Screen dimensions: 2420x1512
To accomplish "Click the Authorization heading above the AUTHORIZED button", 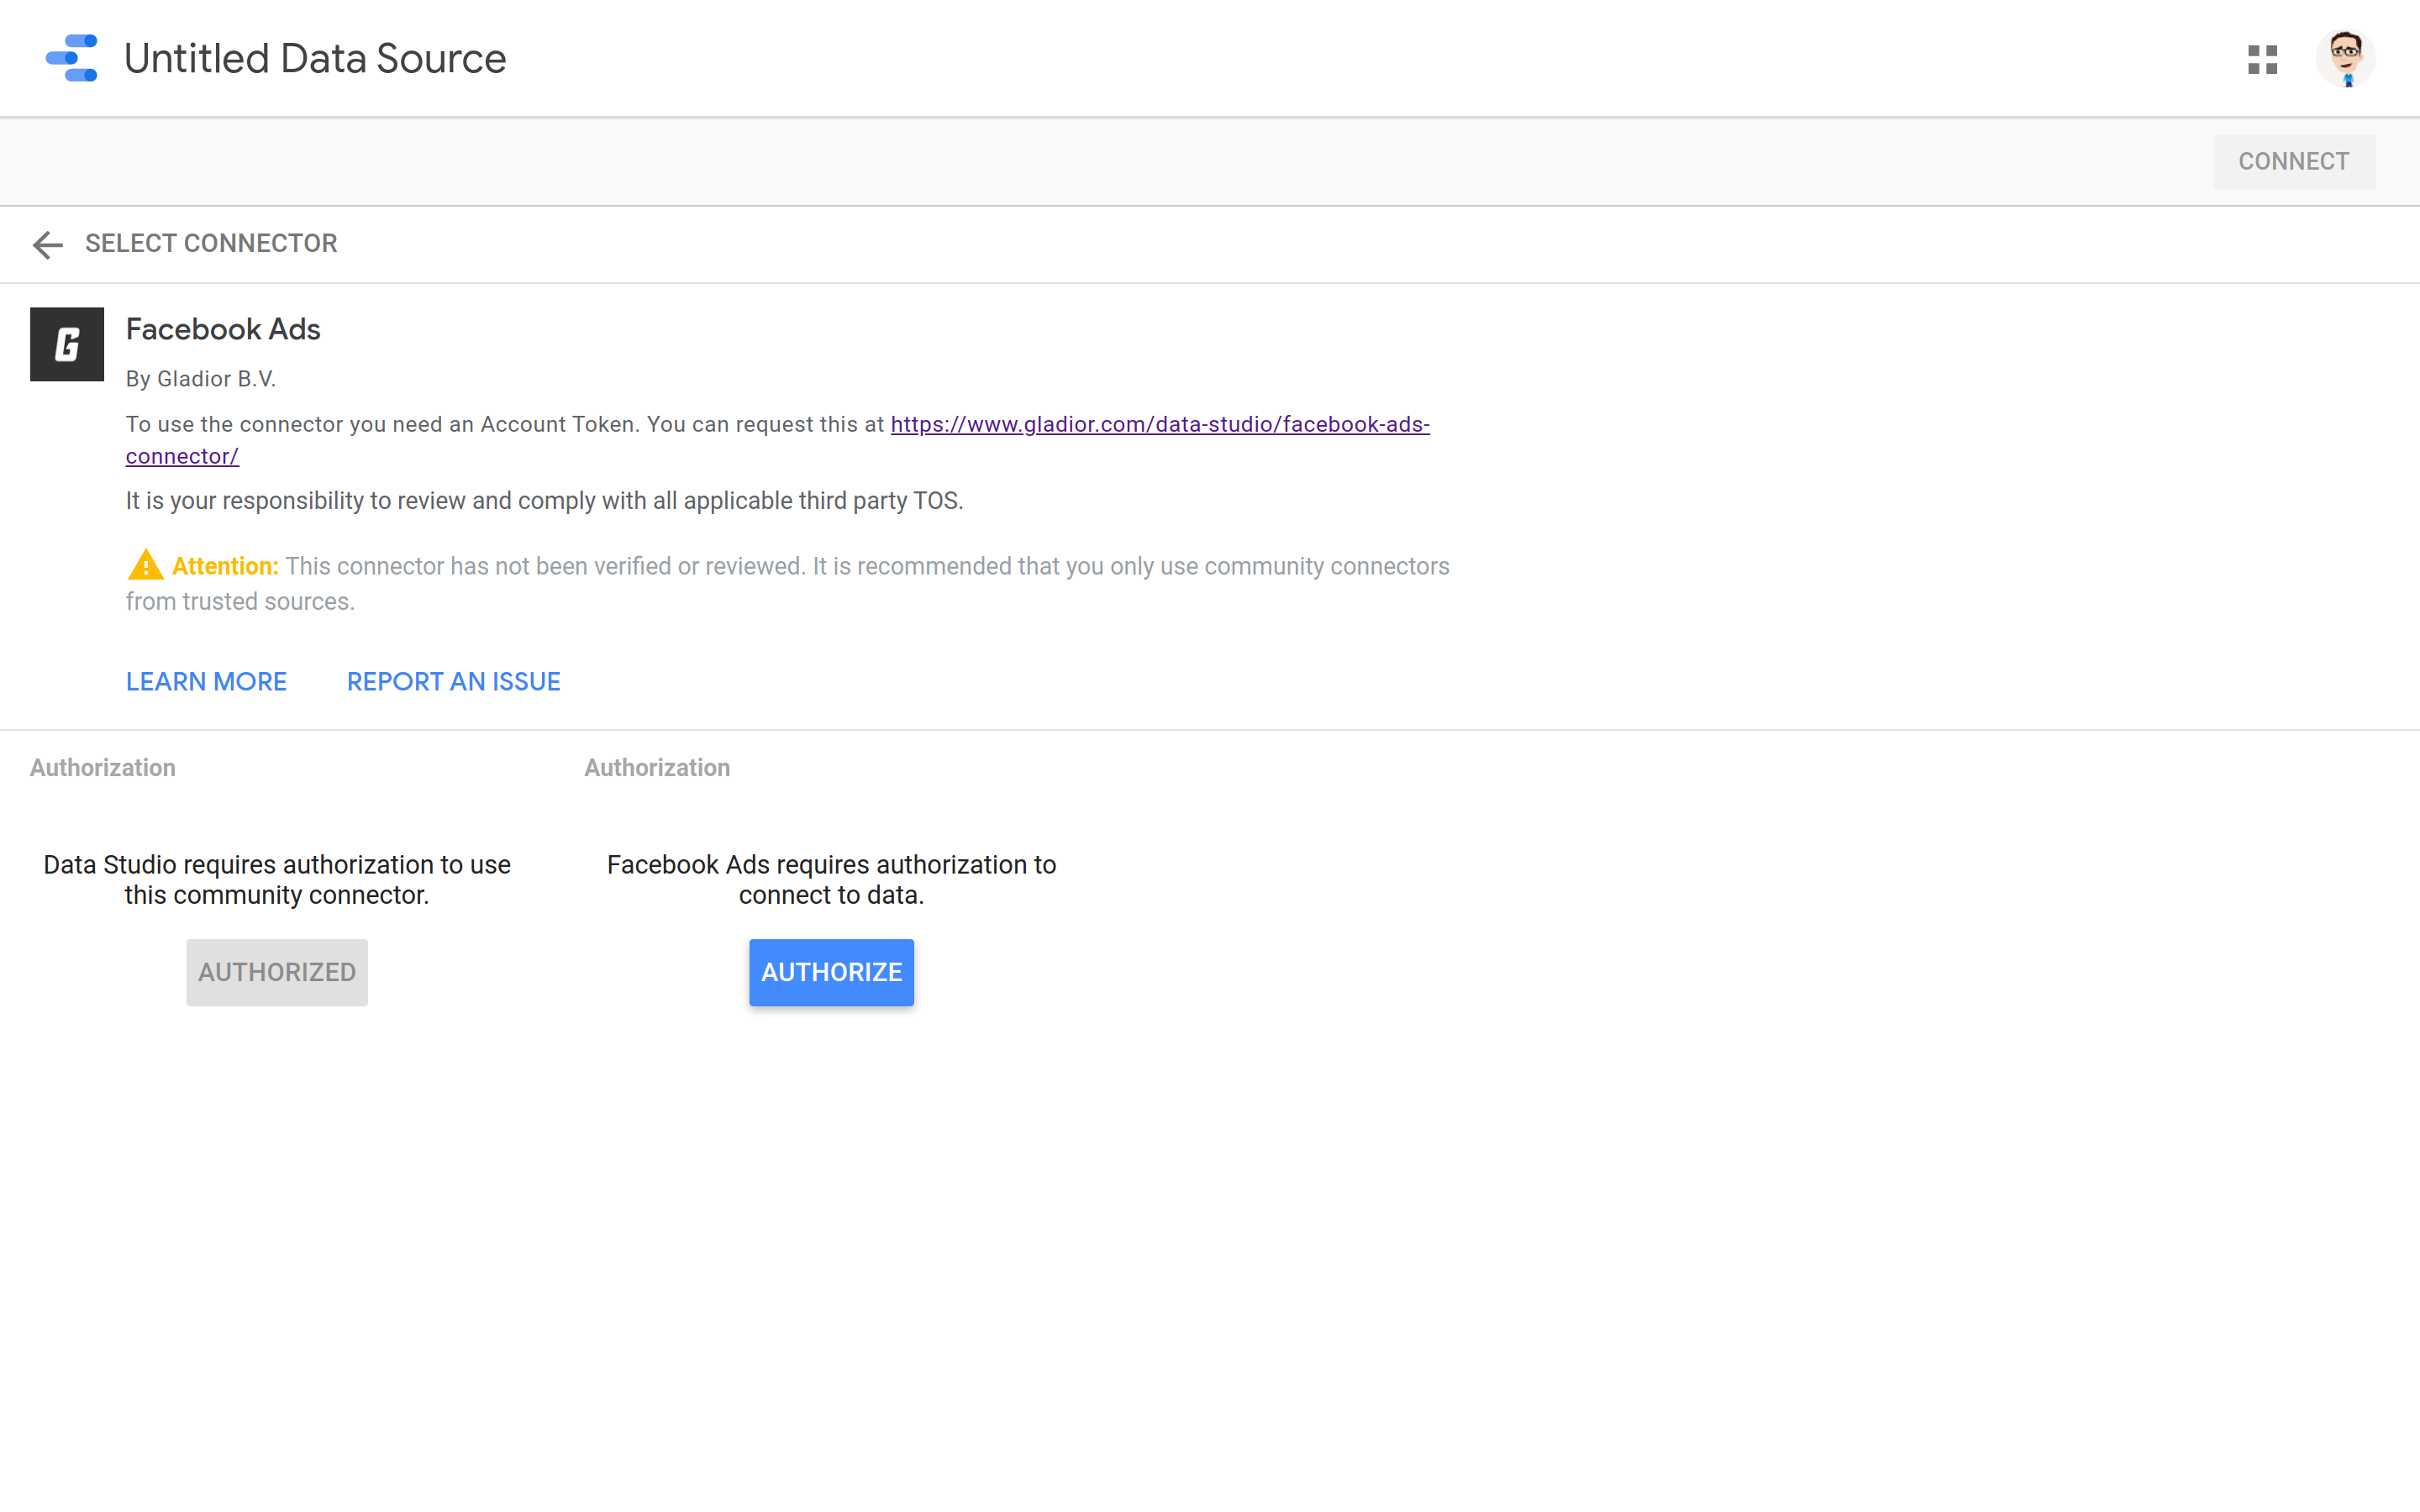I will [x=103, y=767].
